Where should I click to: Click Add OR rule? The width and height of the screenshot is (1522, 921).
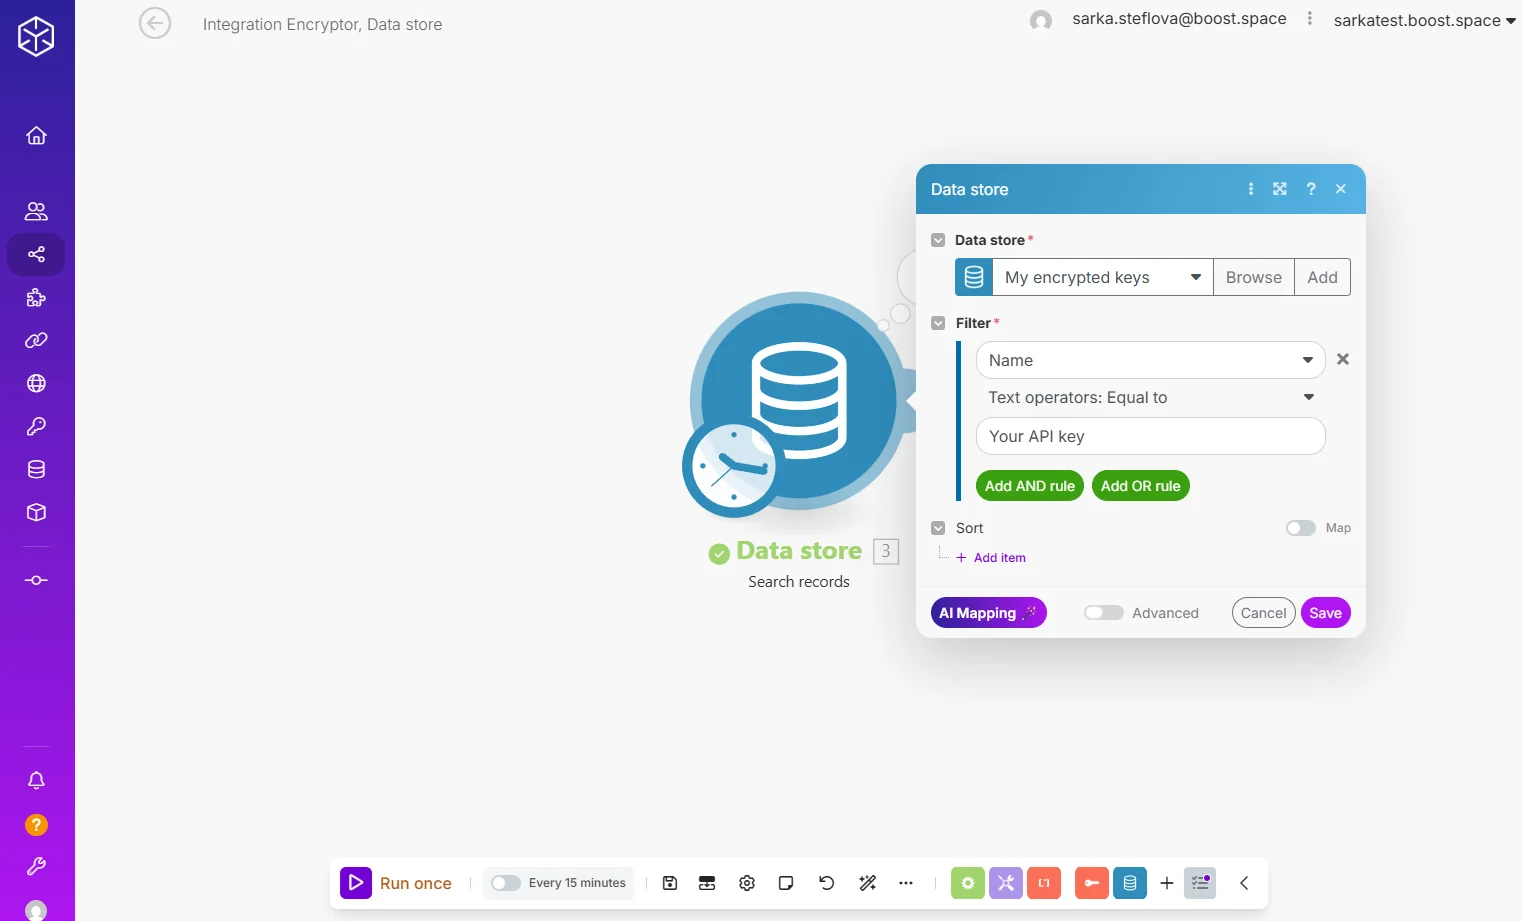pyautogui.click(x=1141, y=486)
